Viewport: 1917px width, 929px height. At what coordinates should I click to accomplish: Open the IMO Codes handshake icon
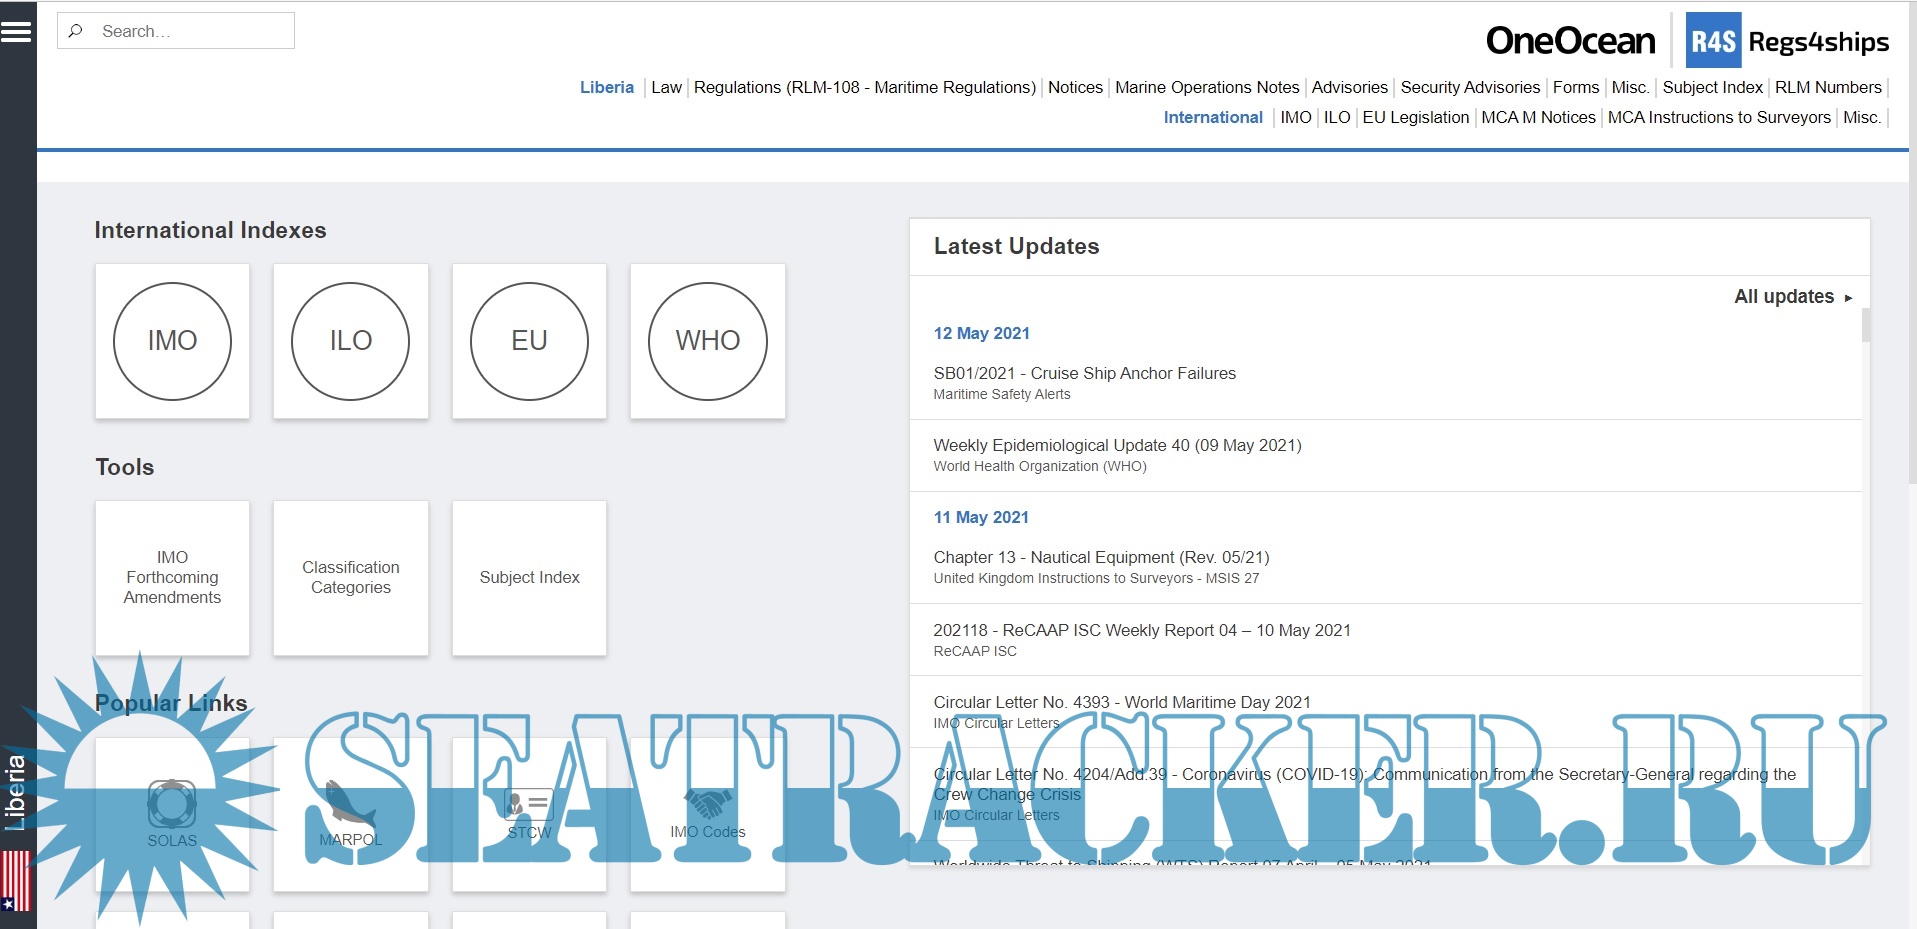click(707, 803)
